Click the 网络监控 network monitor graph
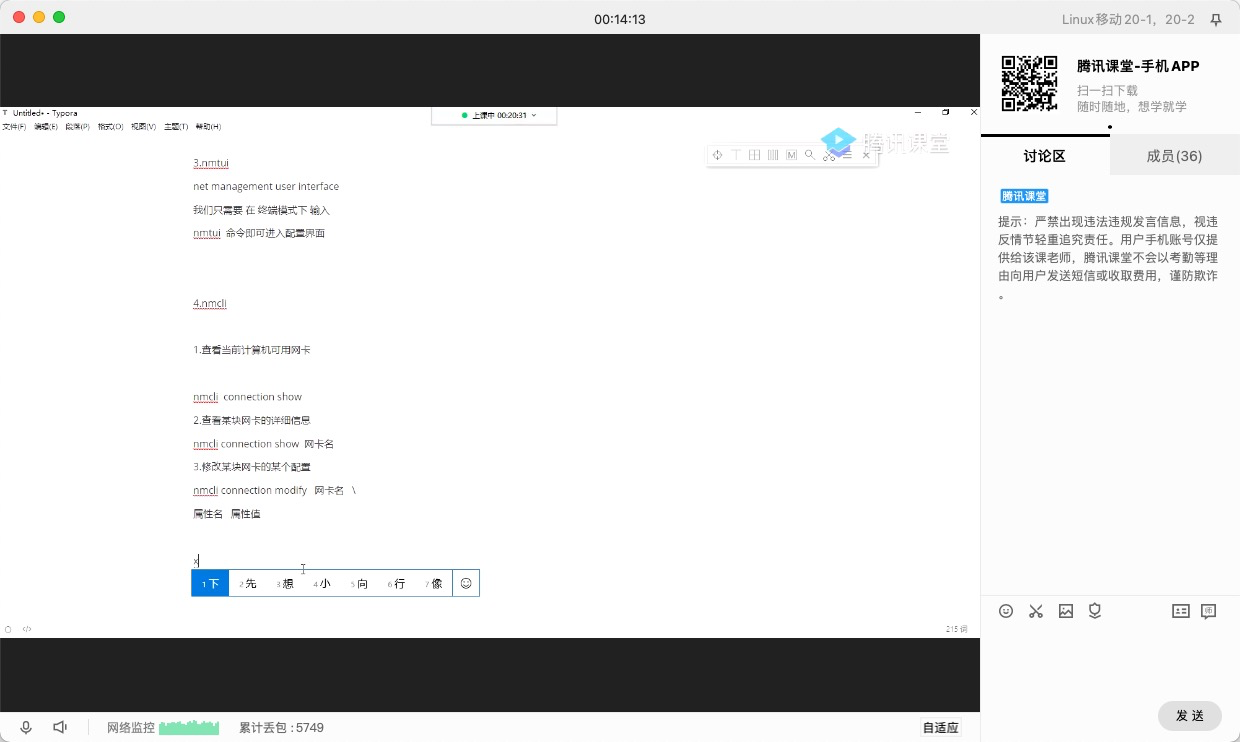1240x742 pixels. tap(189, 728)
